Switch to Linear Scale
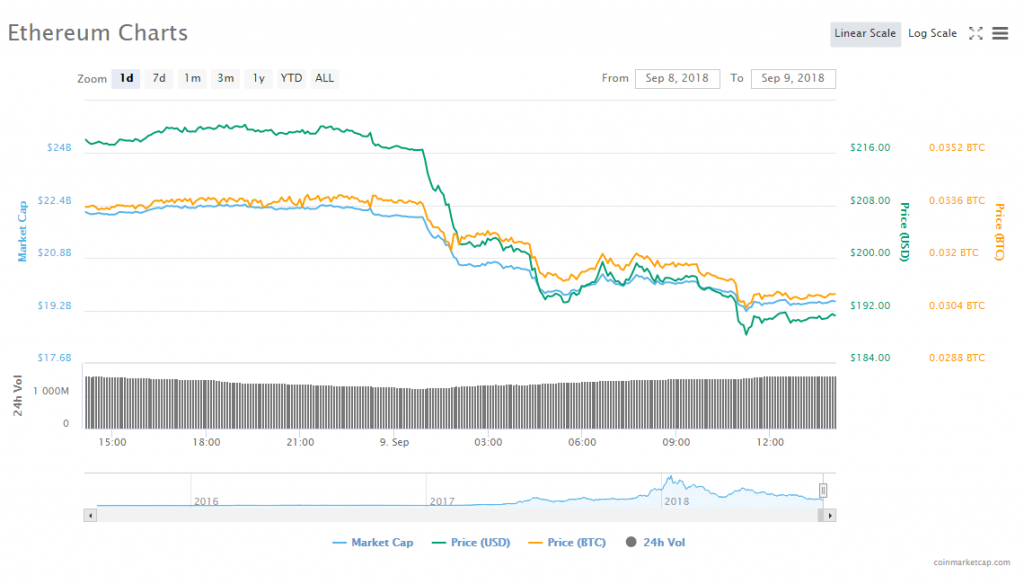This screenshot has height=584, width=1024. tap(865, 33)
